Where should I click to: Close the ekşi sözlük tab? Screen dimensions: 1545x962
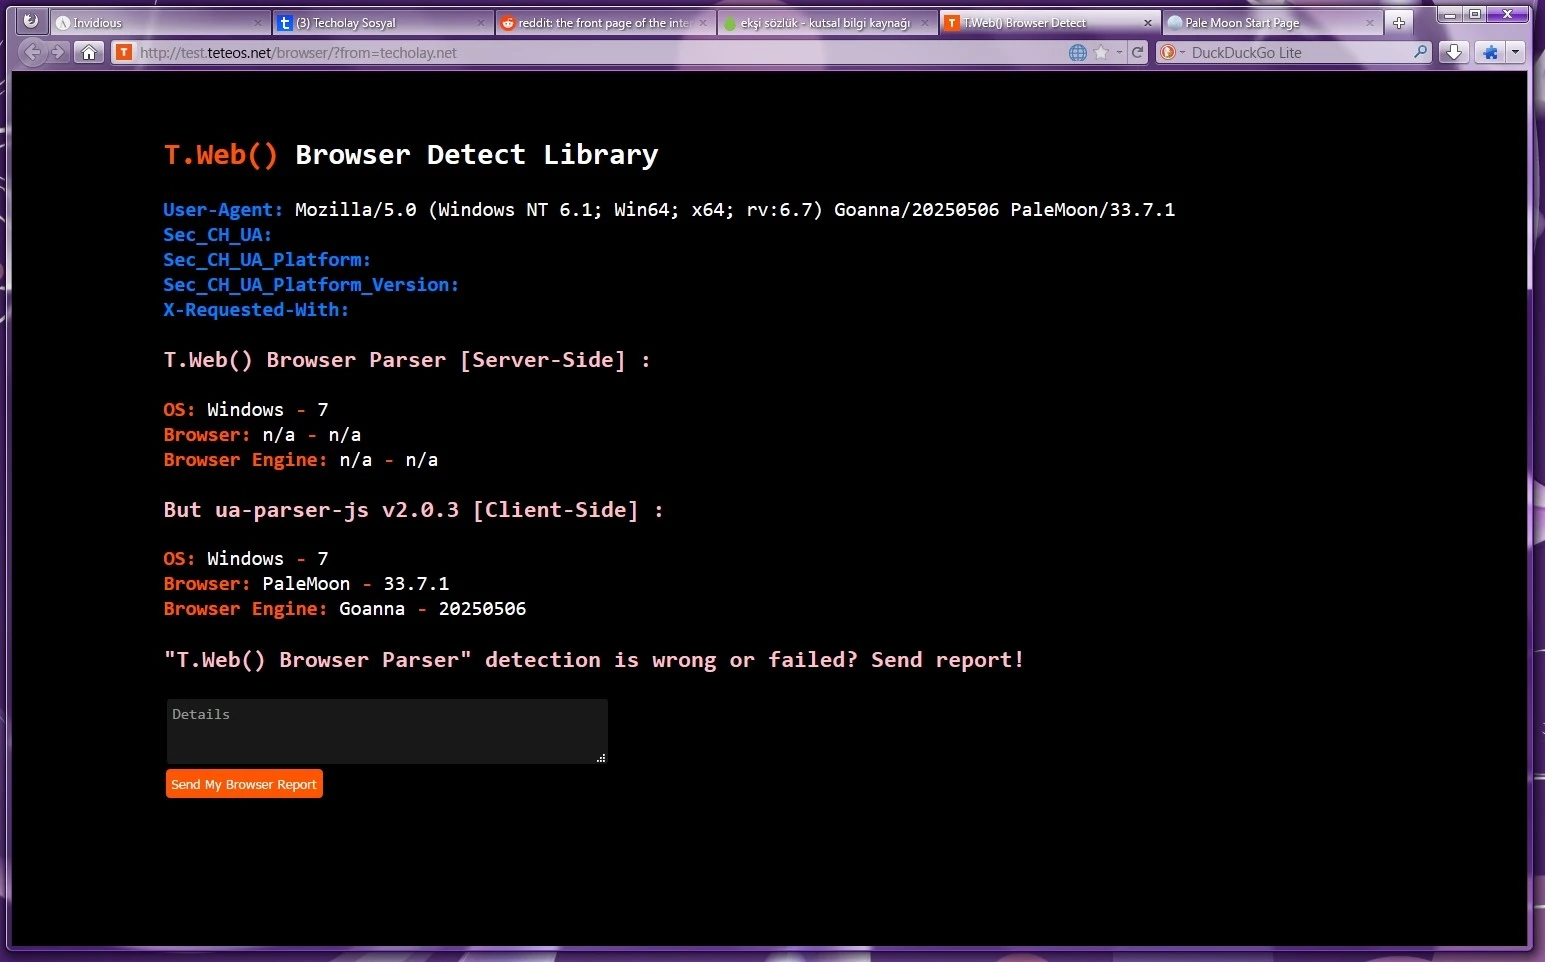(x=924, y=23)
